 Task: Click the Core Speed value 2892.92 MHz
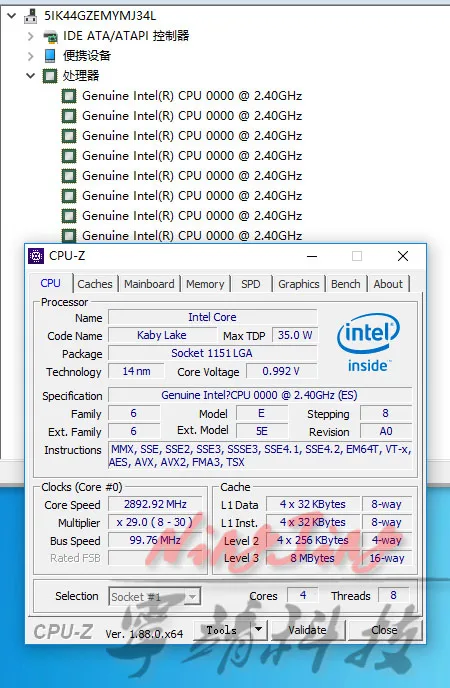click(x=155, y=504)
